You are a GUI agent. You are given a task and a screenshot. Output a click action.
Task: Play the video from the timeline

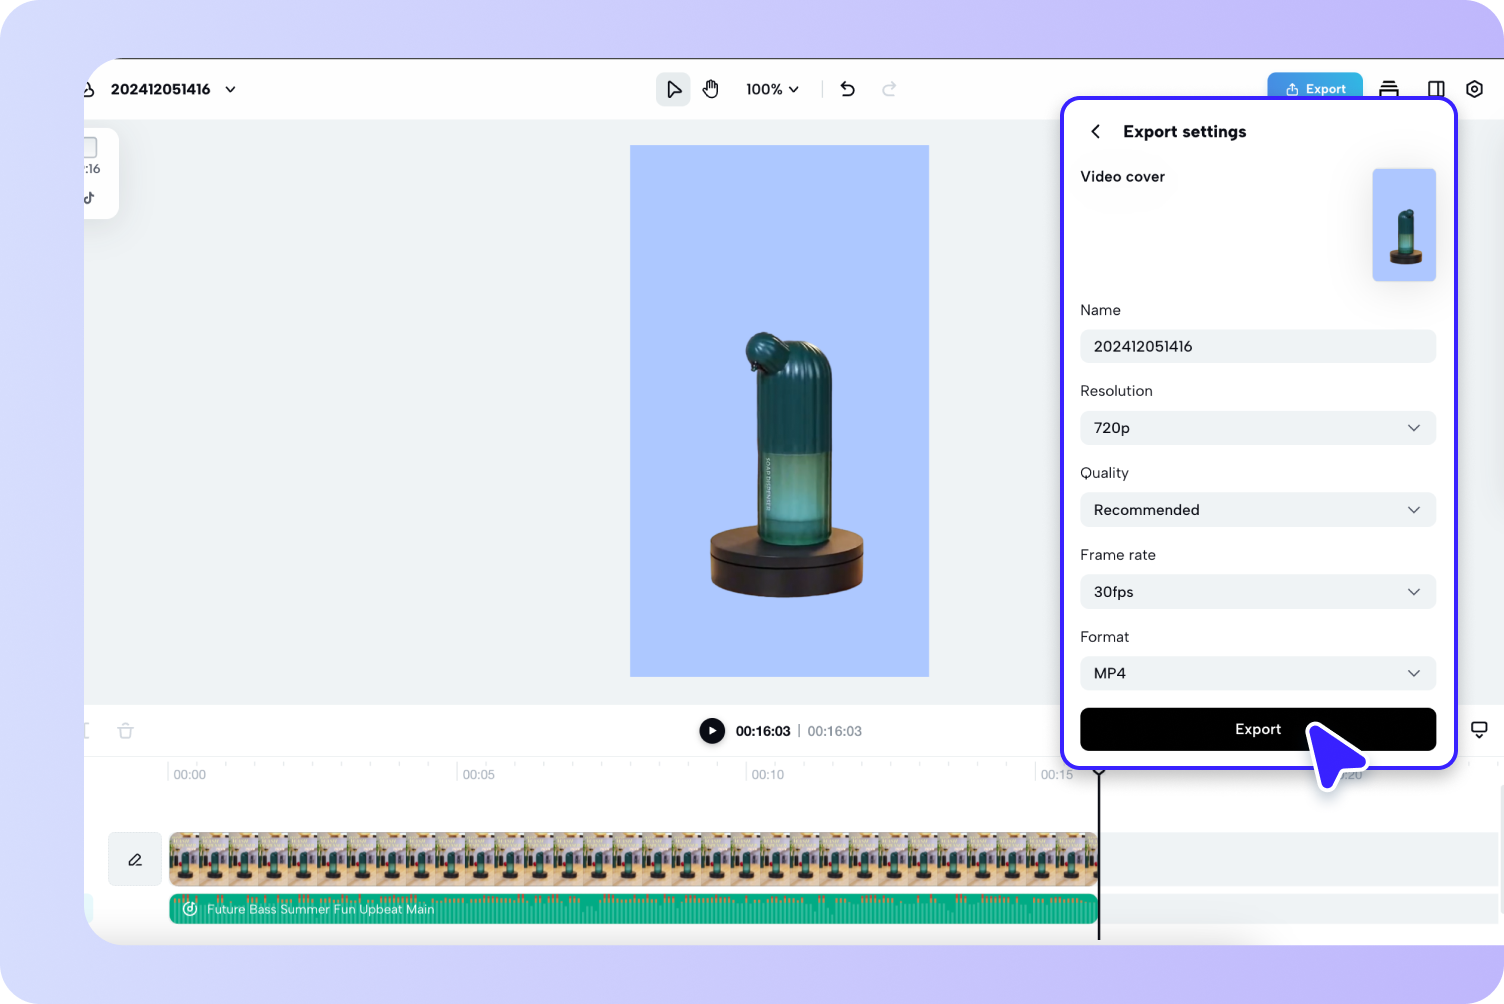point(712,731)
